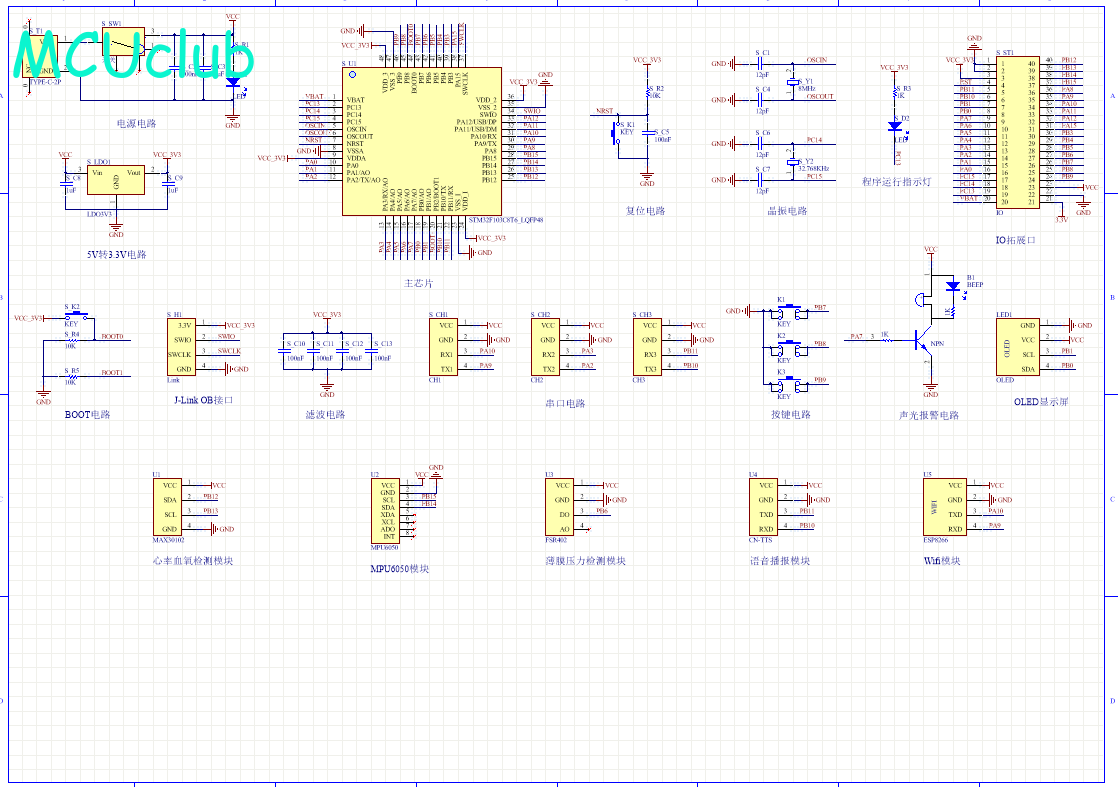Click the BOOT KEY switch S_K2
The image size is (1118, 787).
tap(76, 315)
